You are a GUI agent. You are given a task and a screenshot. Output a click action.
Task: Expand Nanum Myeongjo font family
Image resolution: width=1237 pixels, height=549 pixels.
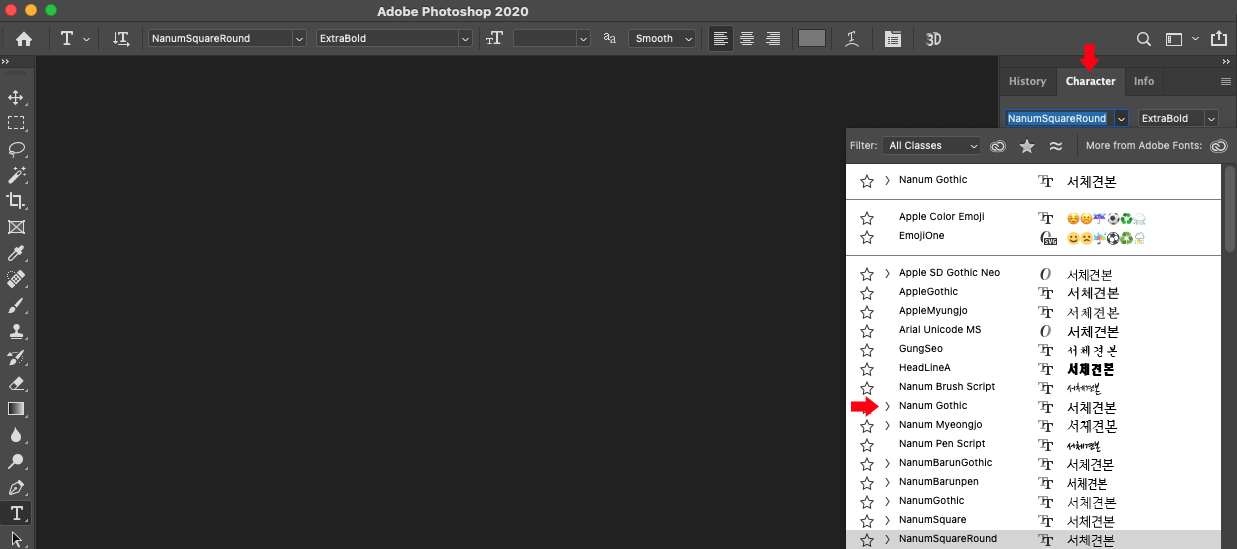pos(887,426)
